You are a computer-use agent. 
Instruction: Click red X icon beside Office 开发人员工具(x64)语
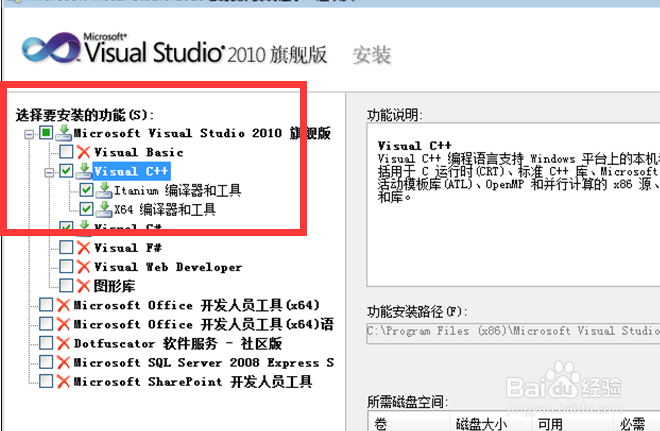pos(64,324)
